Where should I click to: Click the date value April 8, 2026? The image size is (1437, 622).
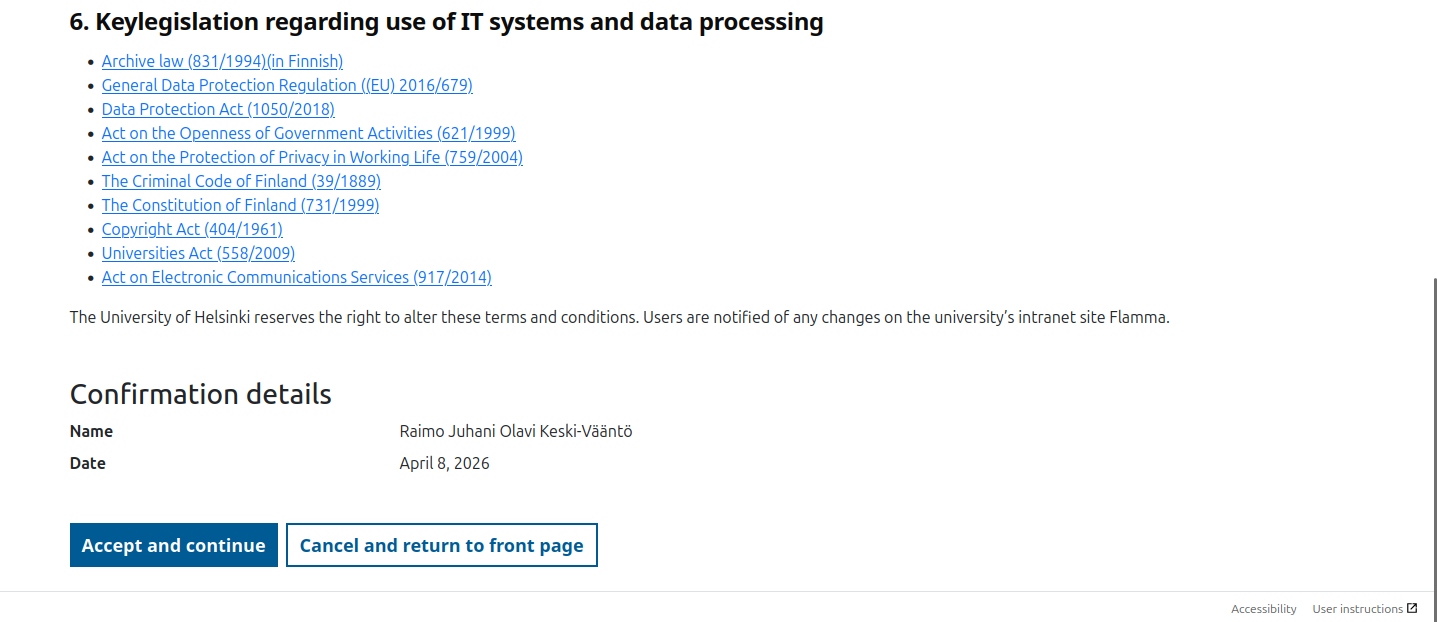(445, 464)
